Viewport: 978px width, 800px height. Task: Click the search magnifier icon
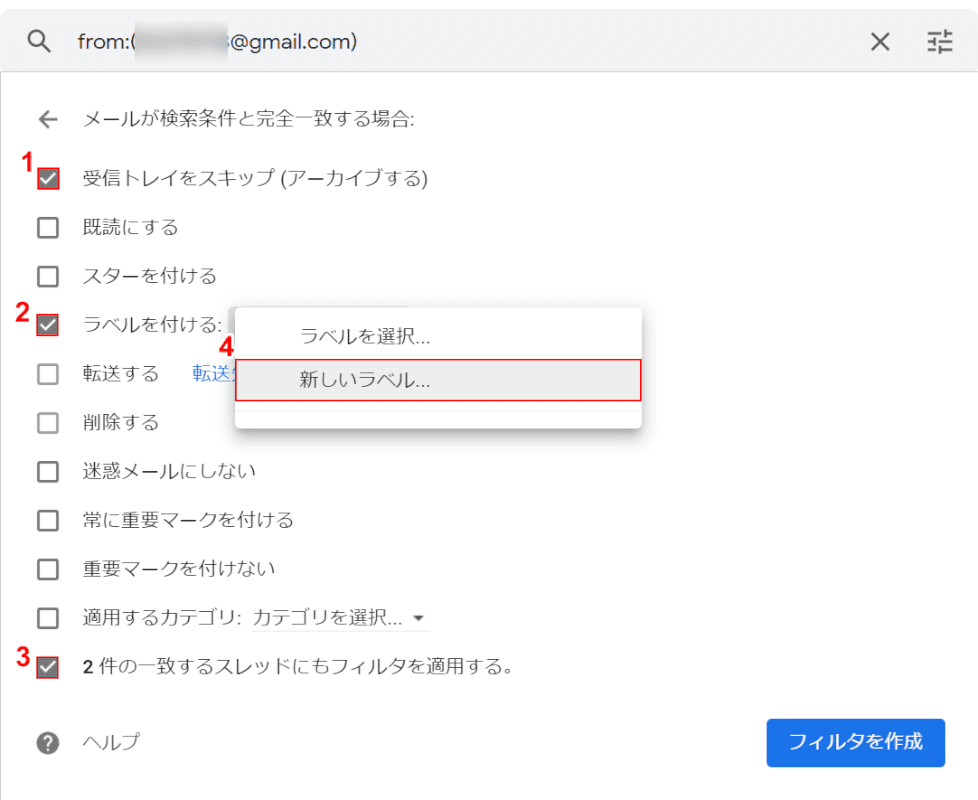point(39,42)
